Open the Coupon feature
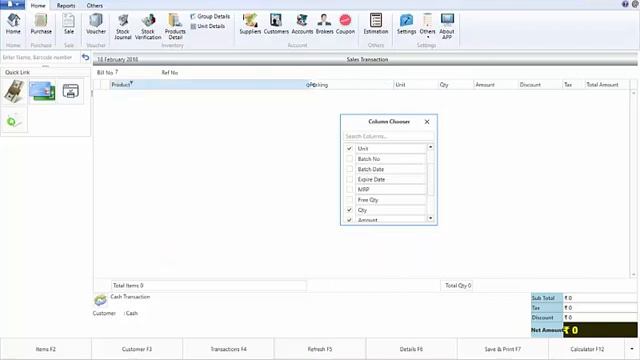Image resolution: width=640 pixels, height=360 pixels. point(345,24)
